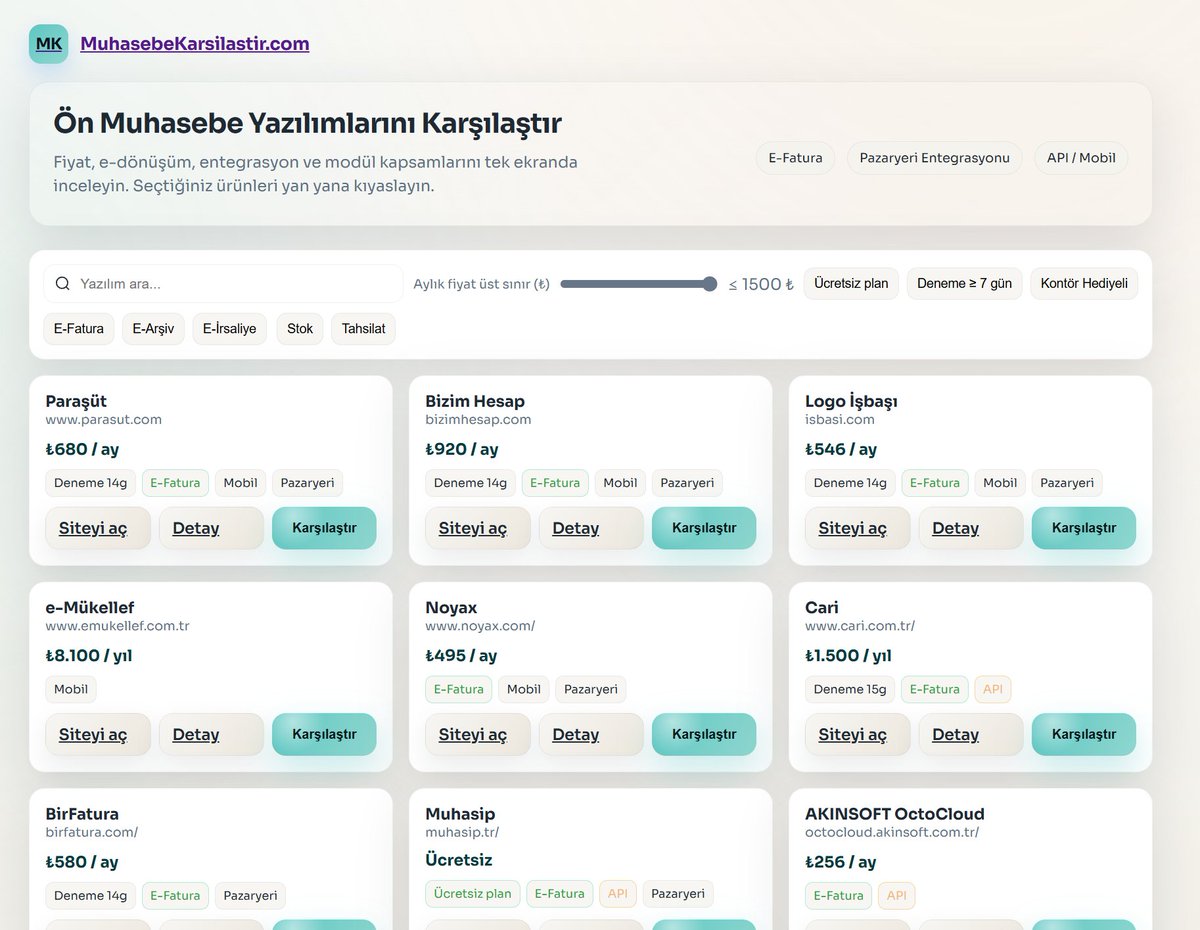Select the E-Fatura tag in header
1200x930 pixels.
[x=795, y=158]
